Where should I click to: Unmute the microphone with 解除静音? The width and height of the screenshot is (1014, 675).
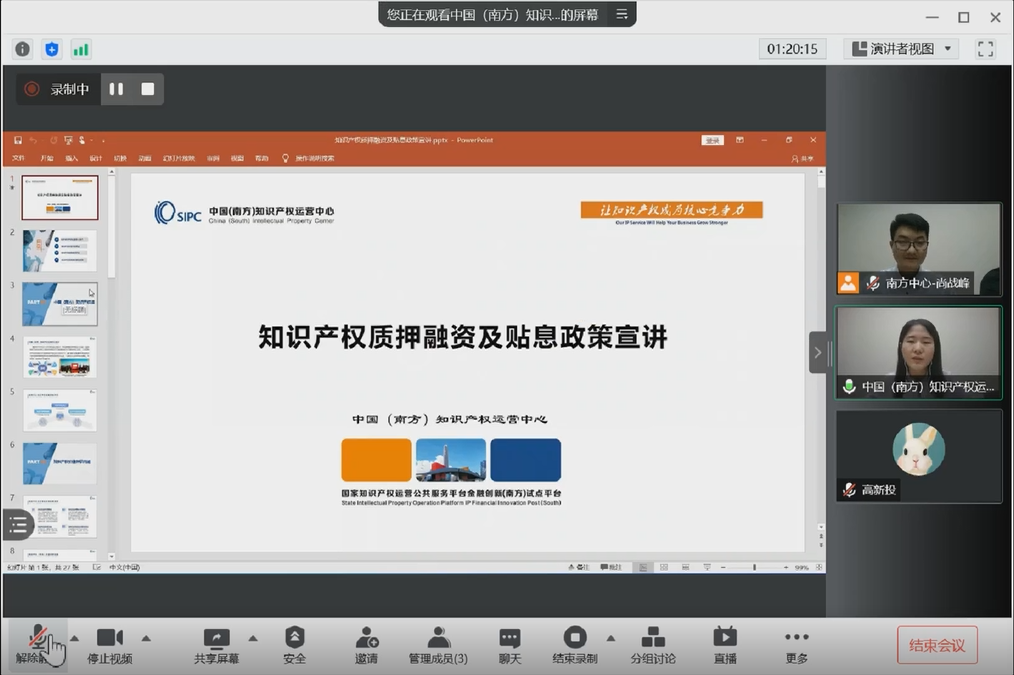point(36,645)
